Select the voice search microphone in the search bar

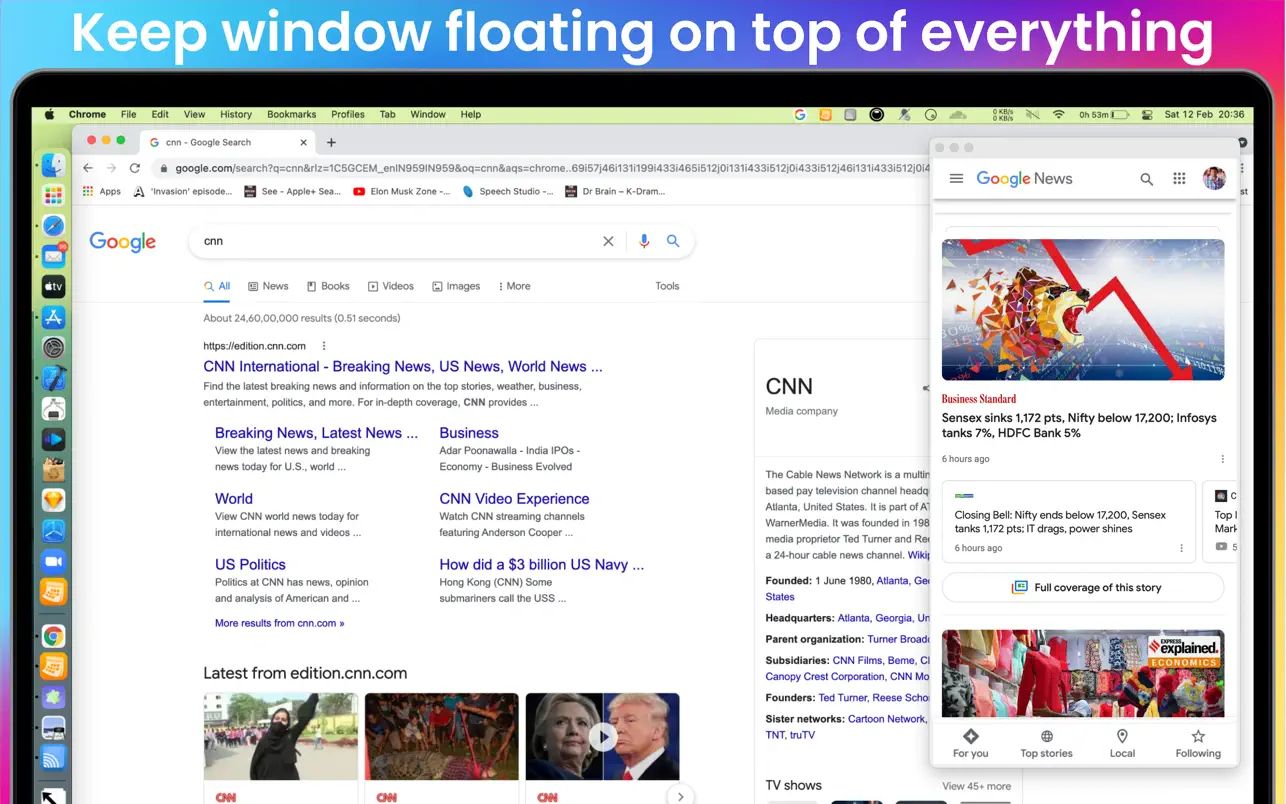pos(643,241)
